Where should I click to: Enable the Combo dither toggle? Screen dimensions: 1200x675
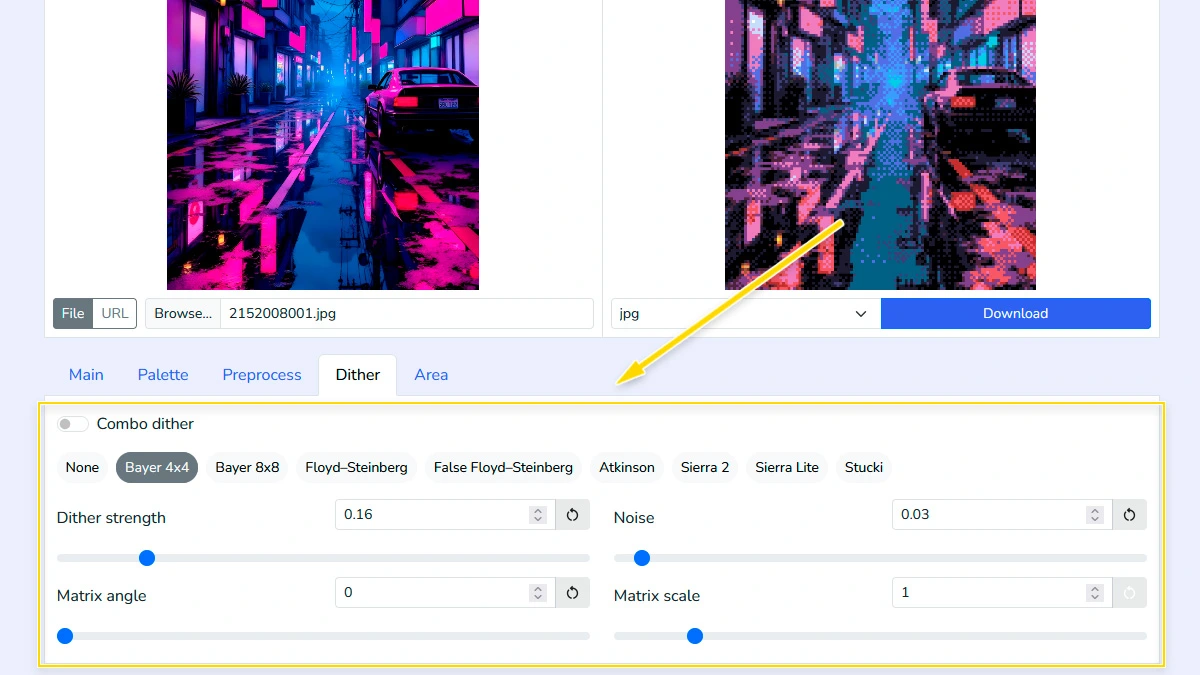pyautogui.click(x=72, y=424)
